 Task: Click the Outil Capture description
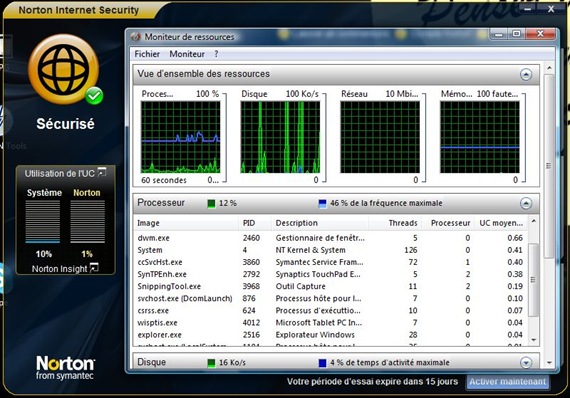click(x=300, y=286)
